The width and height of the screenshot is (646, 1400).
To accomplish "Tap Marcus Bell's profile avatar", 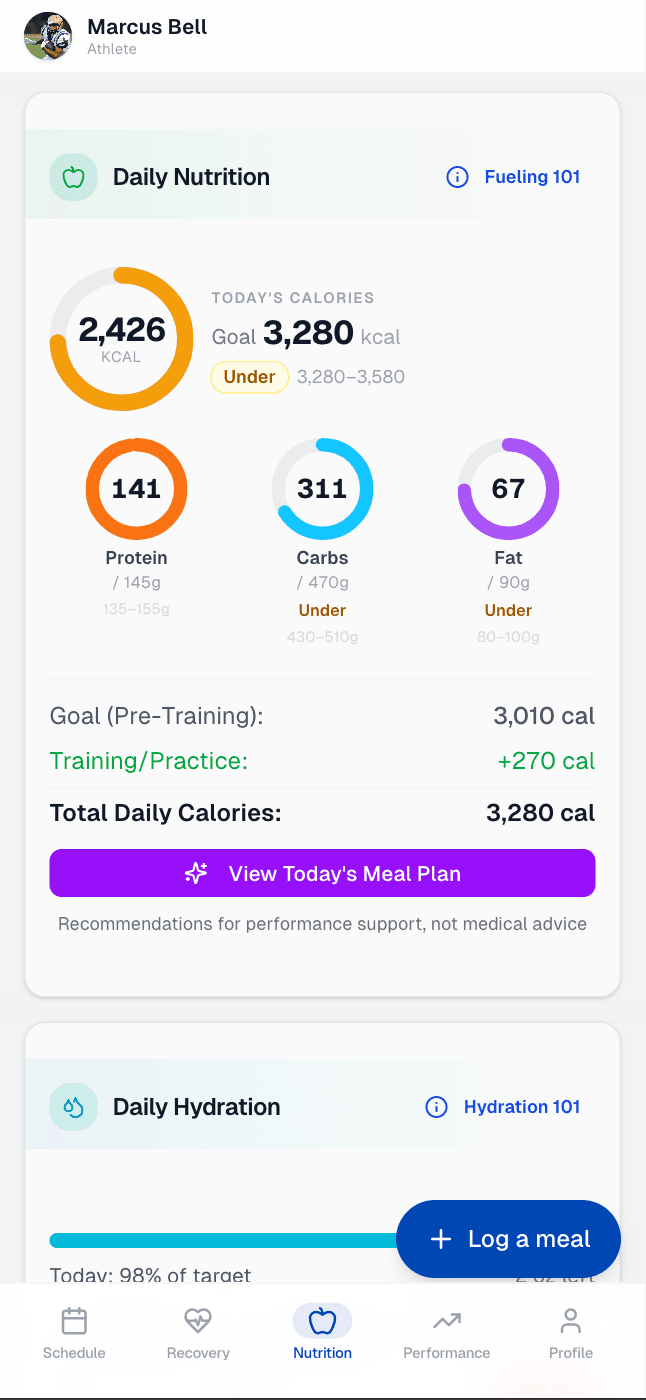I will tap(47, 37).
